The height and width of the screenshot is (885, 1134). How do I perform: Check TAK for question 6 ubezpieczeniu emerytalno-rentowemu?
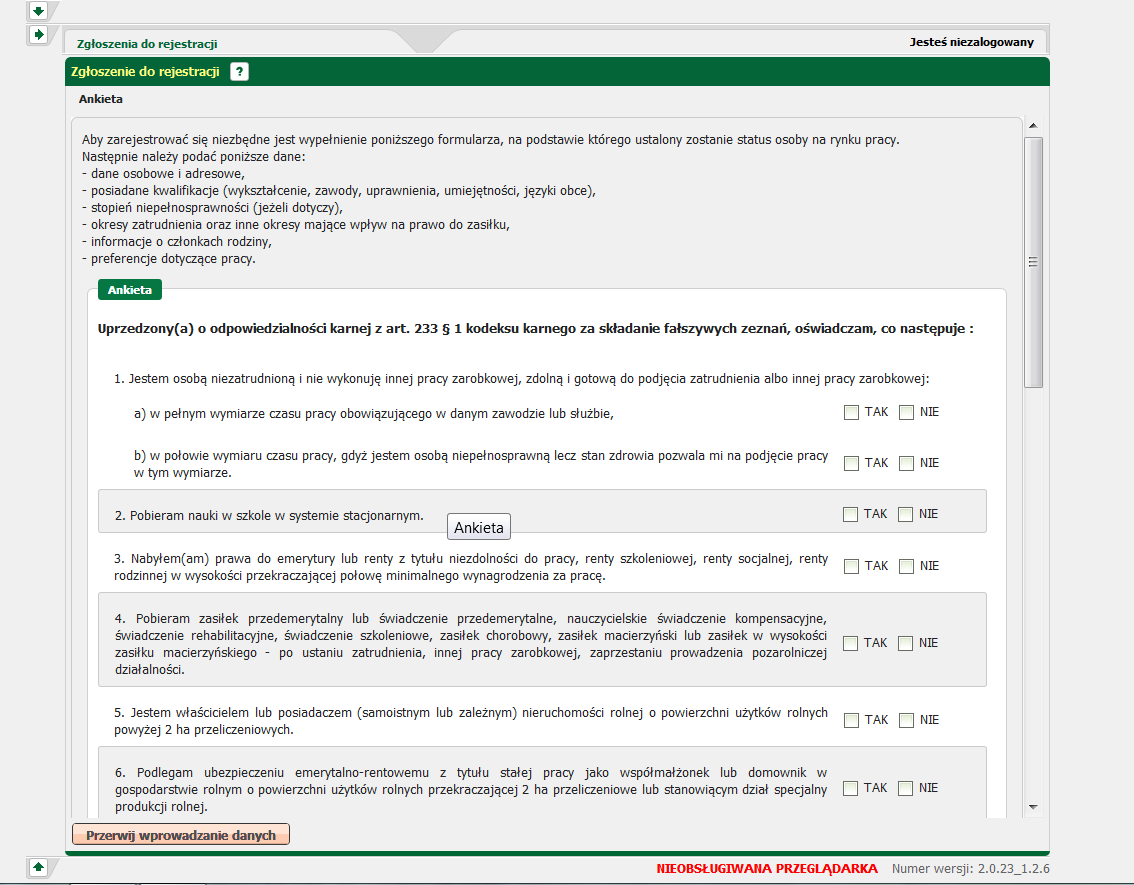[x=850, y=788]
